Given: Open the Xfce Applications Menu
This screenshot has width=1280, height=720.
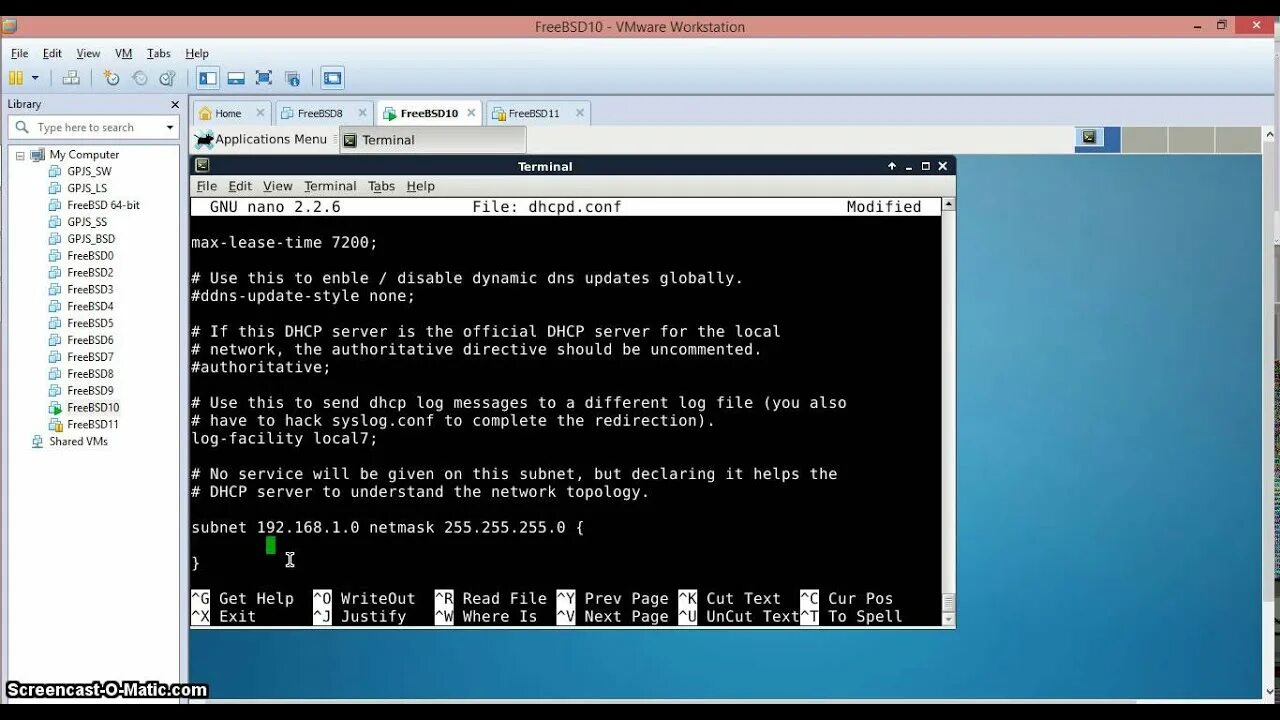Looking at the screenshot, I should [262, 140].
